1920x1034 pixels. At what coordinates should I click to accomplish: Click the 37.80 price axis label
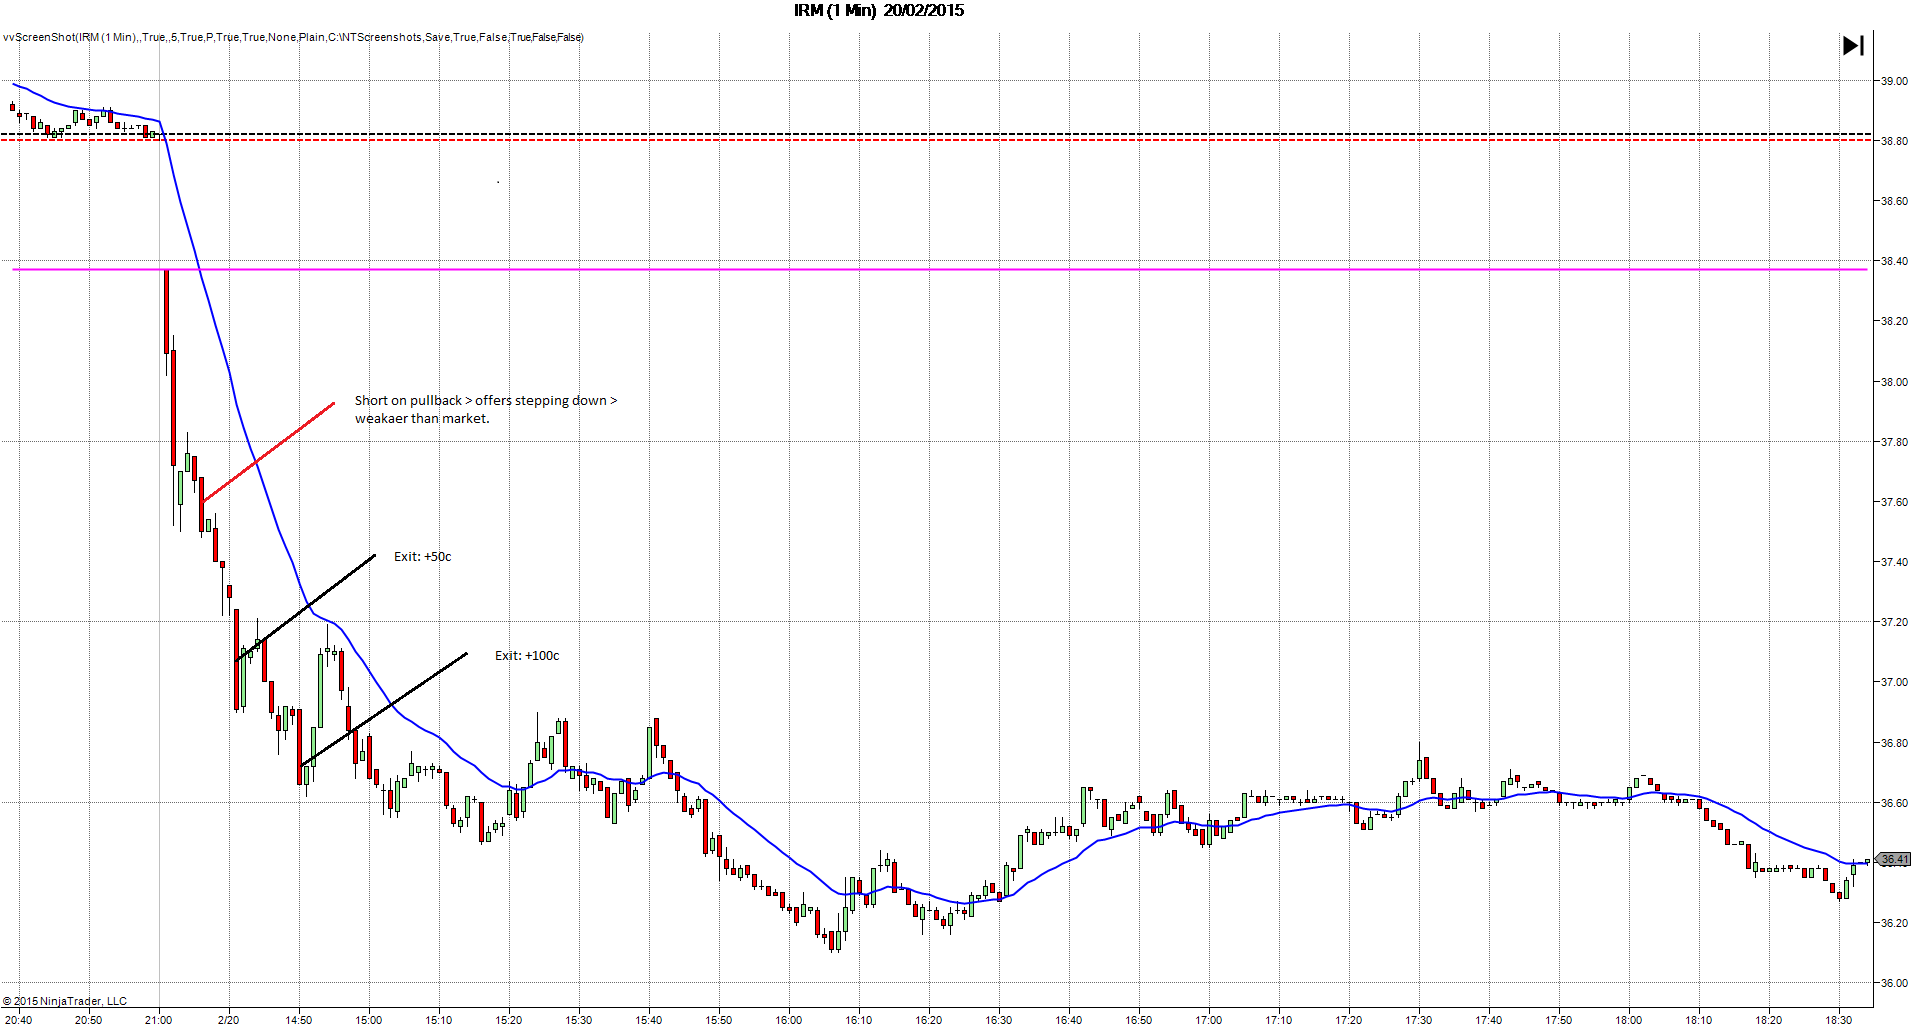coord(1894,442)
